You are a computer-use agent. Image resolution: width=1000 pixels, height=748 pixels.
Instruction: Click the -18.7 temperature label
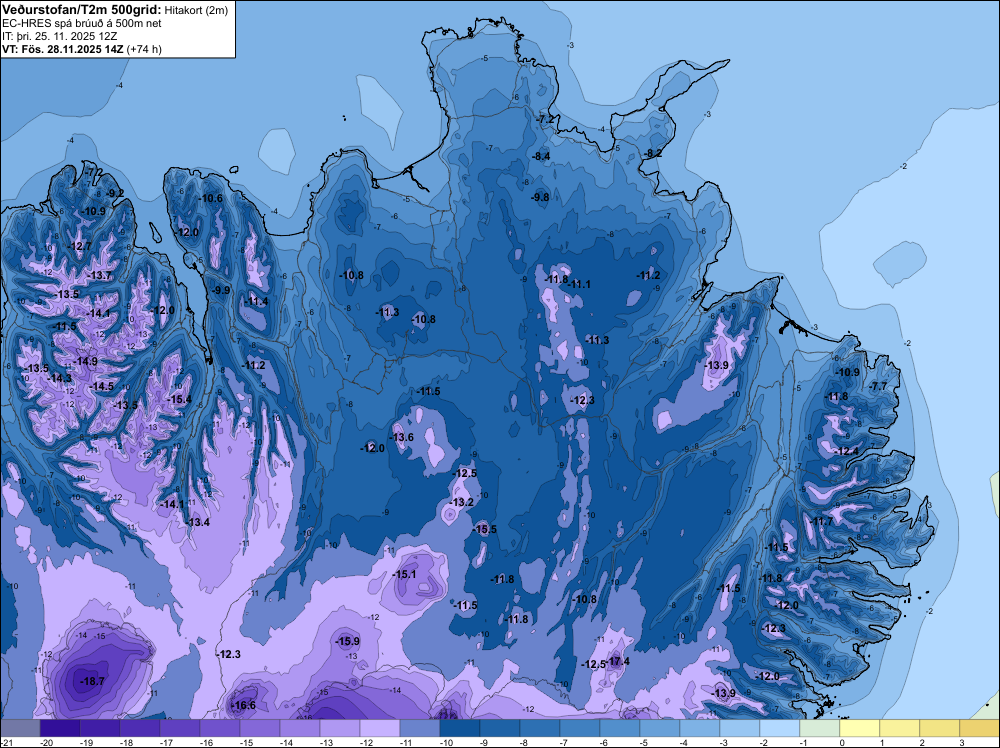92,681
